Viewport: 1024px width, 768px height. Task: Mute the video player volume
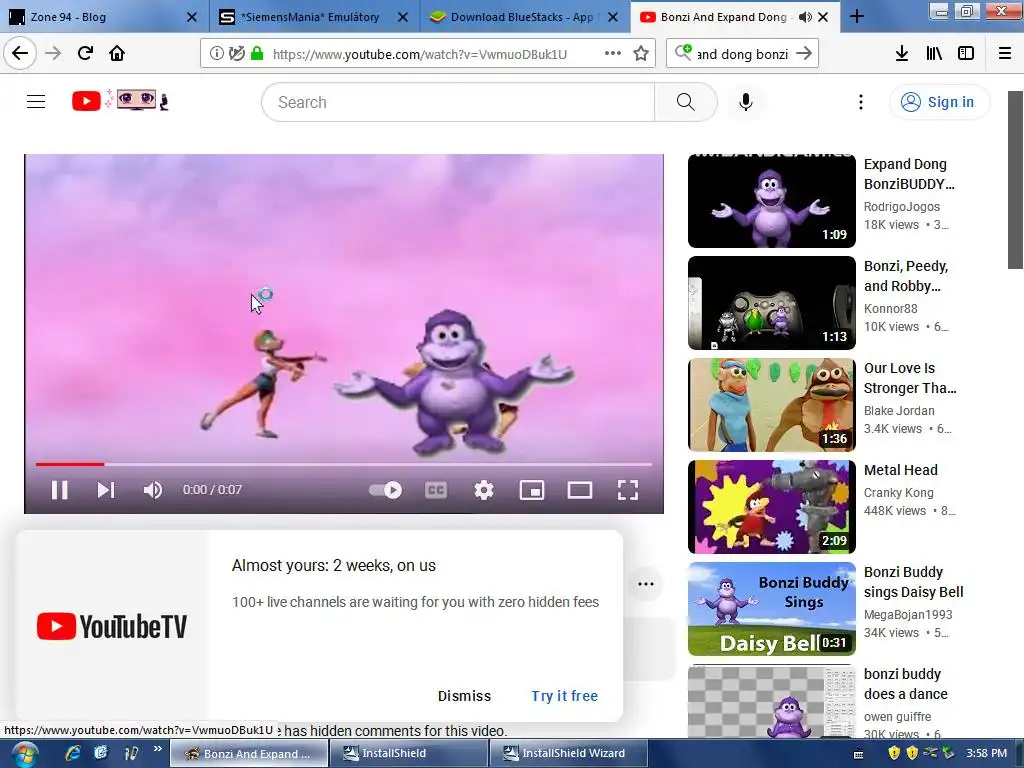click(x=152, y=490)
